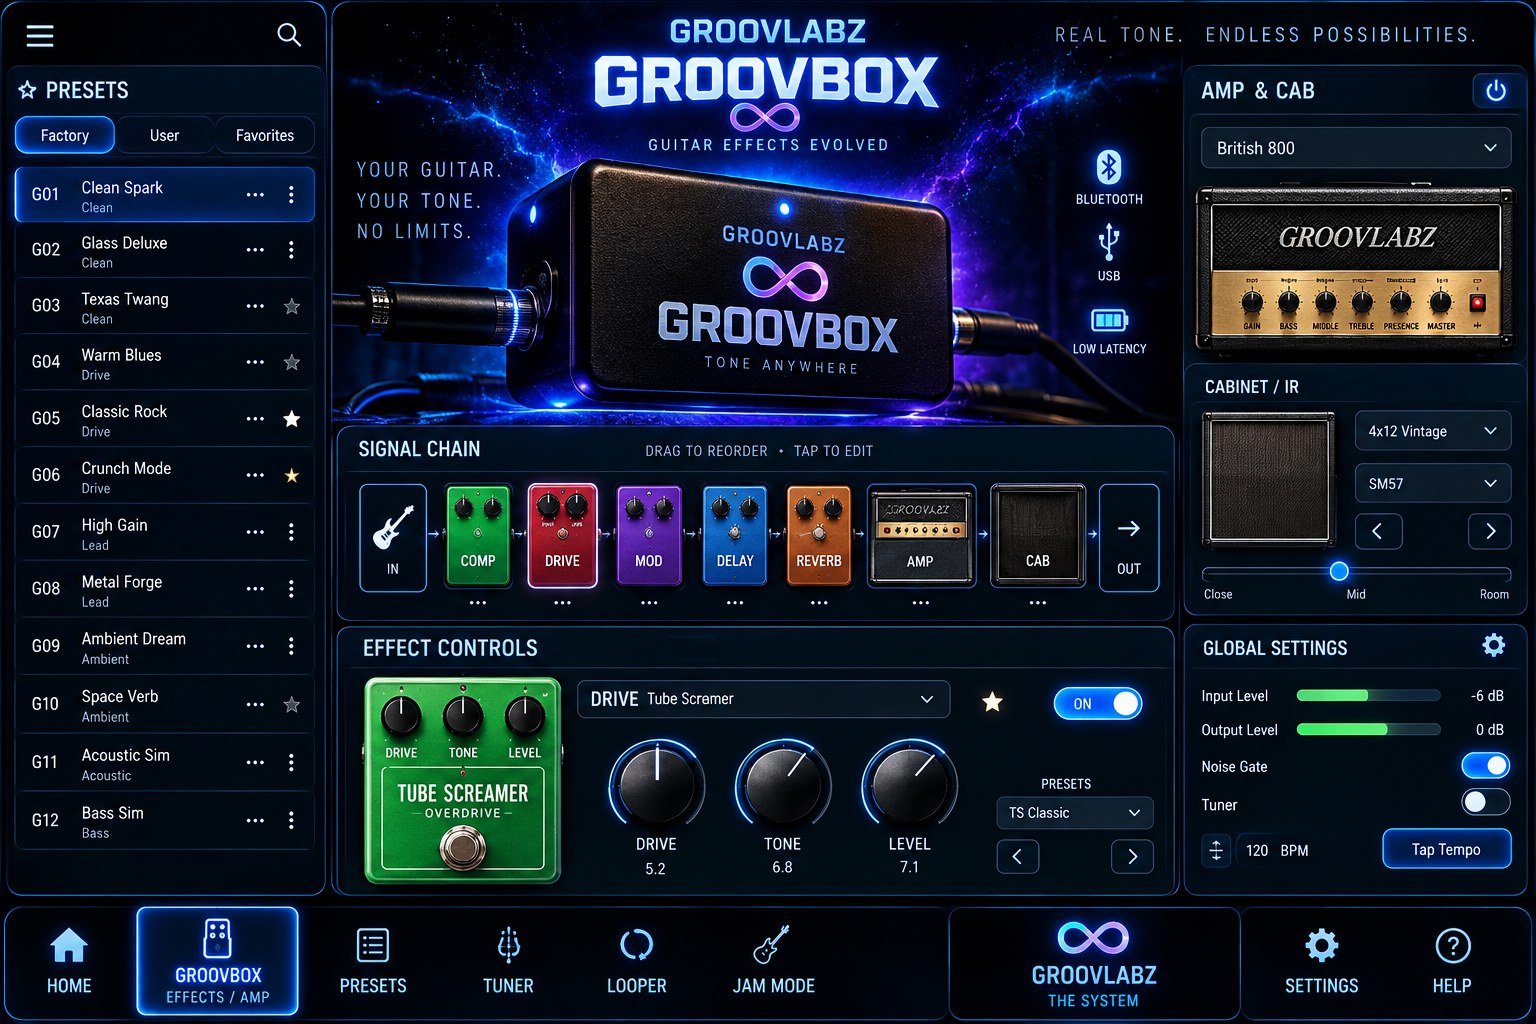The height and width of the screenshot is (1024, 1536).
Task: Open the Looper from bottom navigation
Action: coord(637,961)
